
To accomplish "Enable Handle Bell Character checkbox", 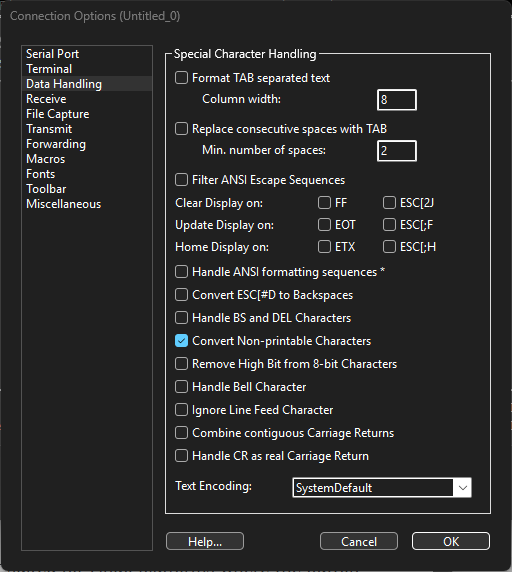I will coord(181,387).
